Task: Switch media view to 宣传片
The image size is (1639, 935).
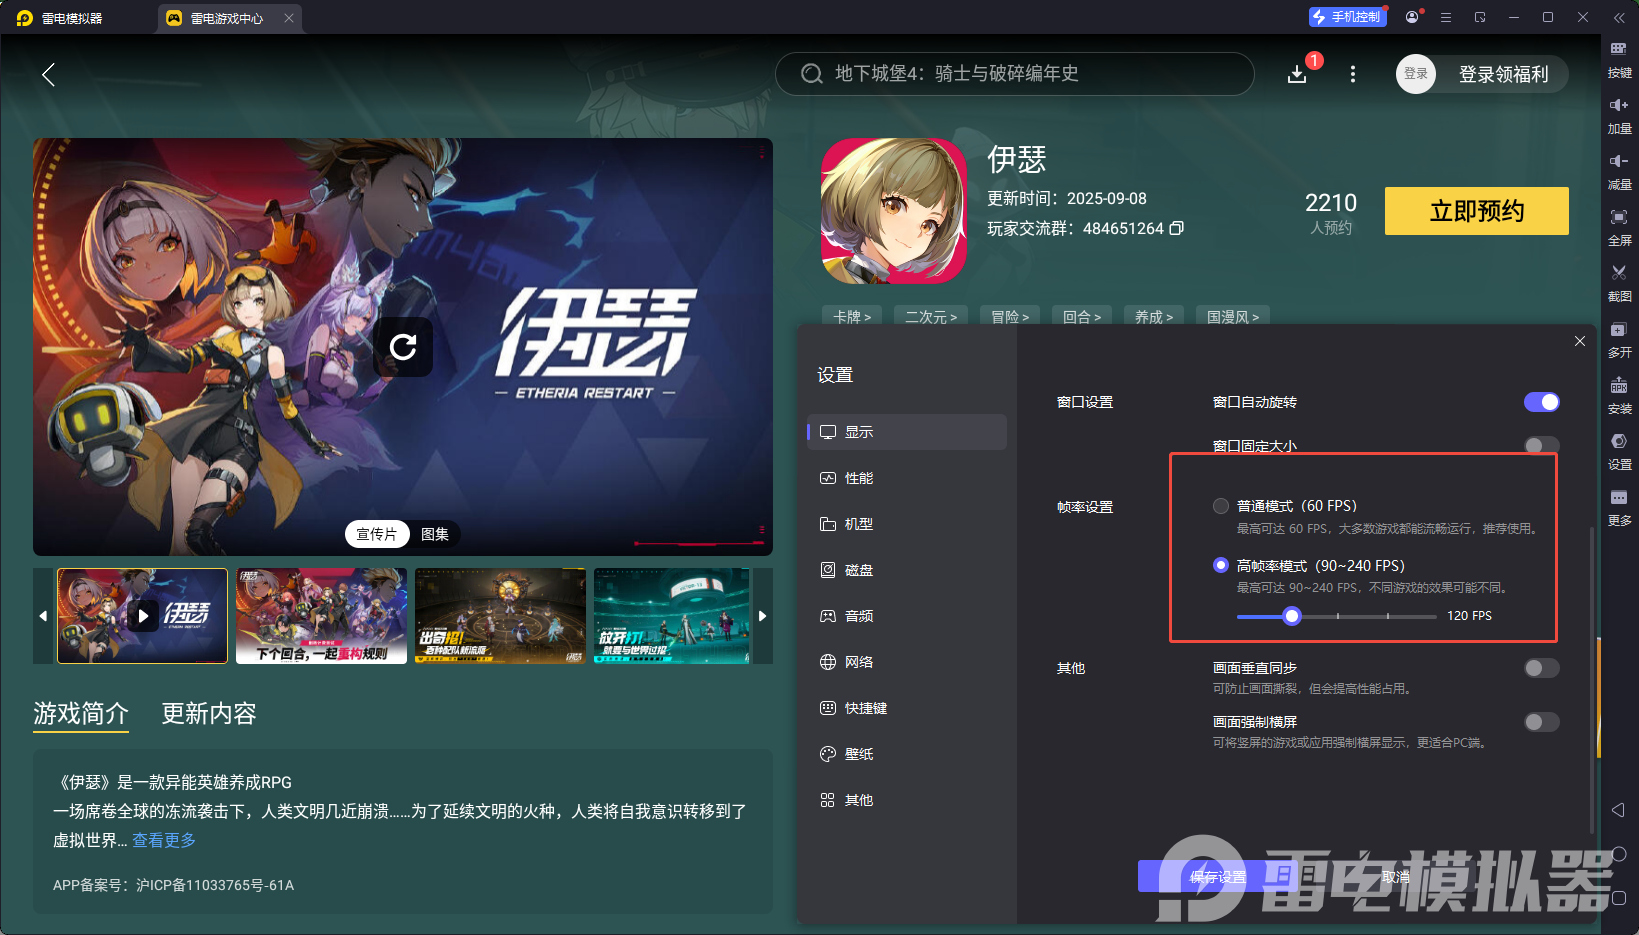Action: click(x=377, y=534)
